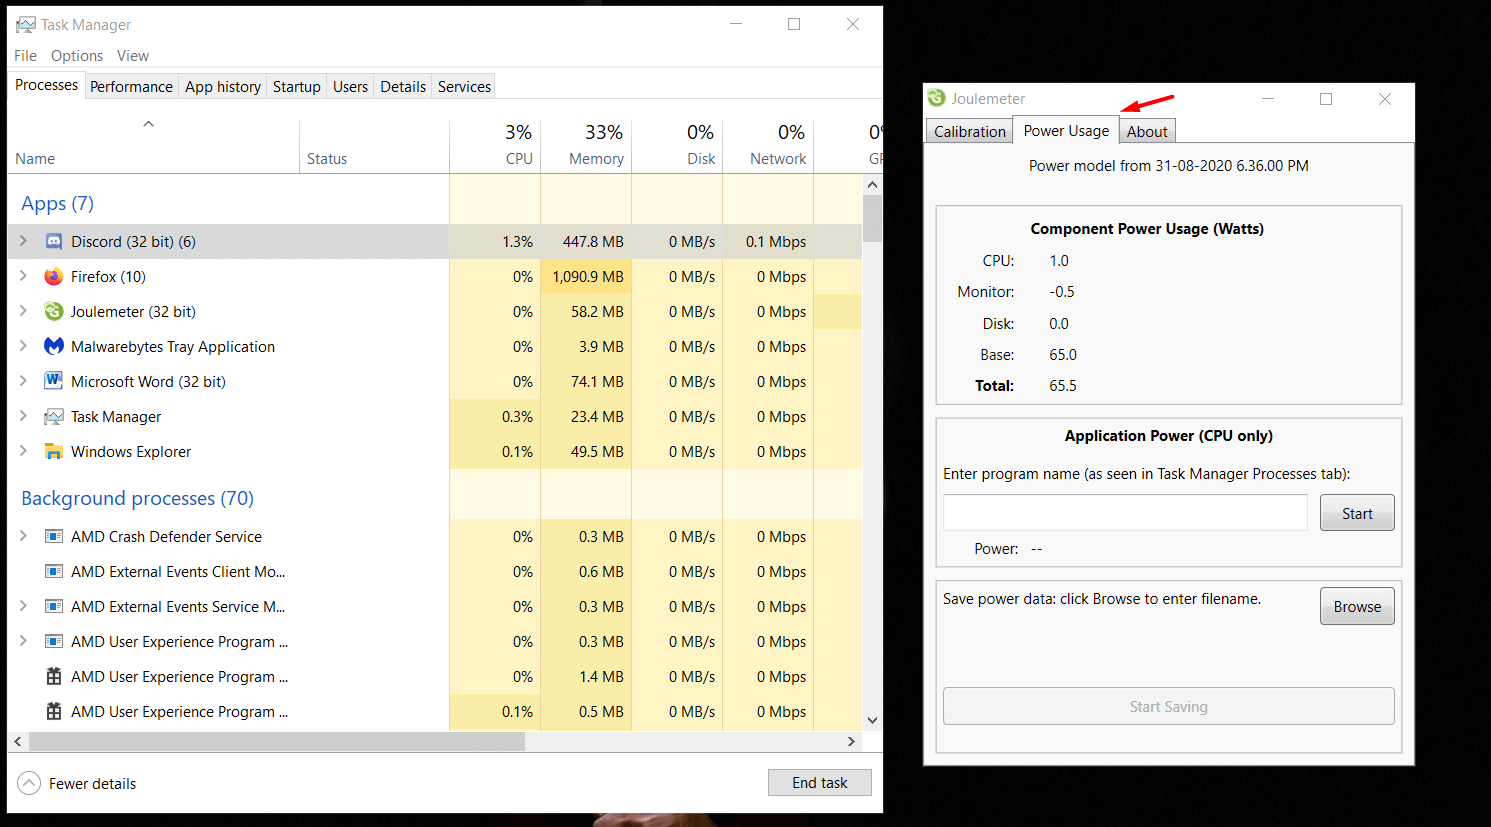Image resolution: width=1491 pixels, height=827 pixels.
Task: Click the Apps (7) group heading
Action: tap(57, 204)
